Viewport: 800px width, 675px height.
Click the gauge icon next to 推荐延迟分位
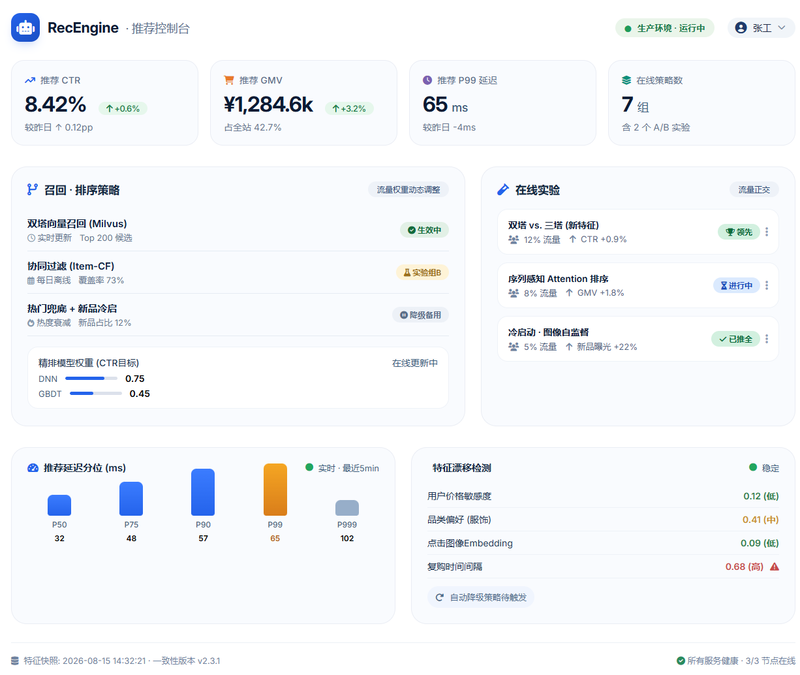pos(33,468)
